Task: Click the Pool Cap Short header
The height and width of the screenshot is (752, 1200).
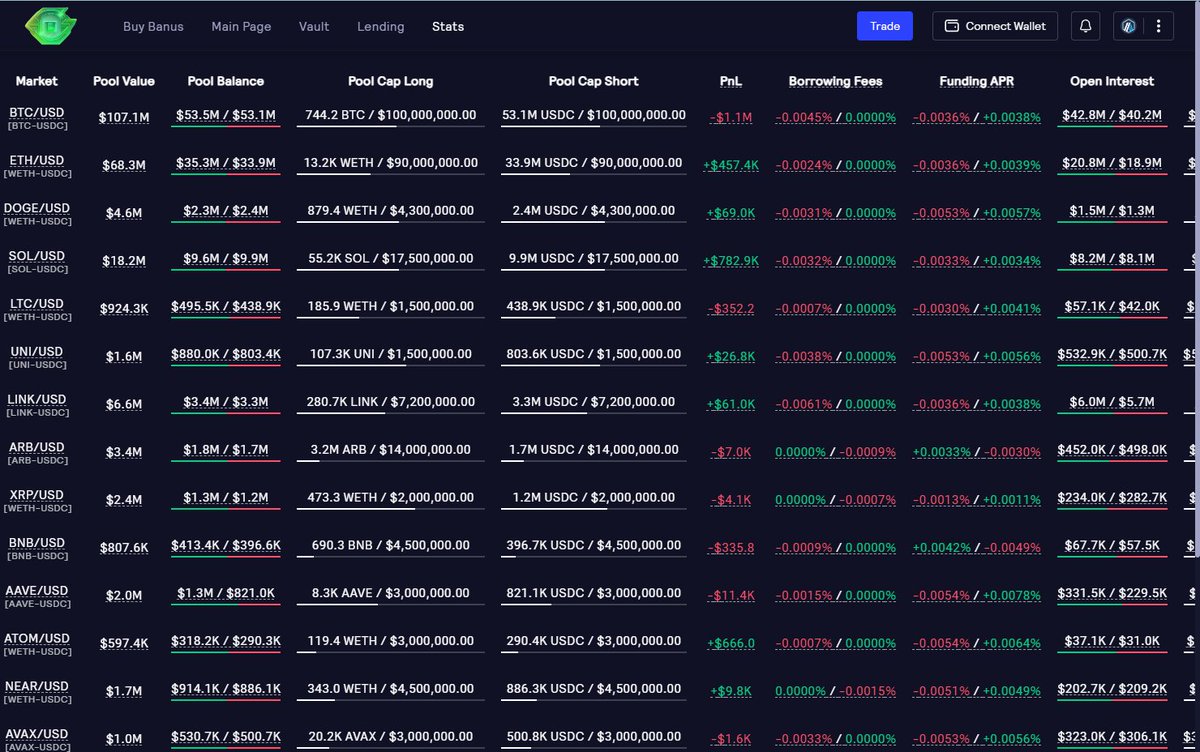Action: click(593, 81)
